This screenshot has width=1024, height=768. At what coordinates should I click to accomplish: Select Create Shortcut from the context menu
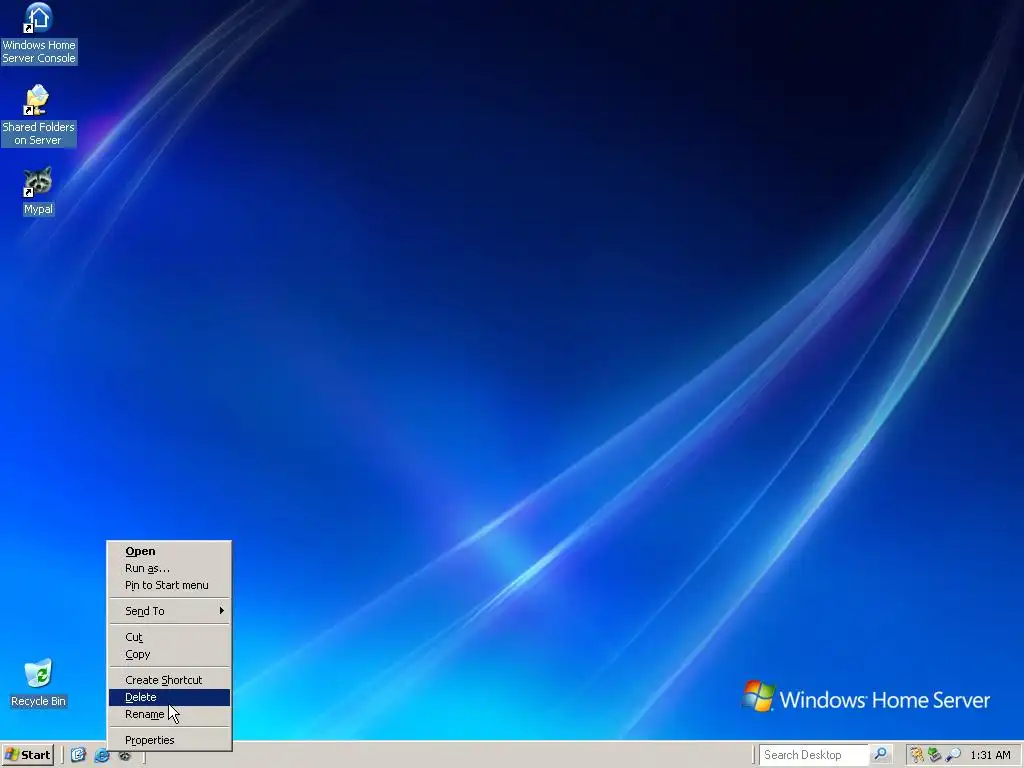(169, 680)
